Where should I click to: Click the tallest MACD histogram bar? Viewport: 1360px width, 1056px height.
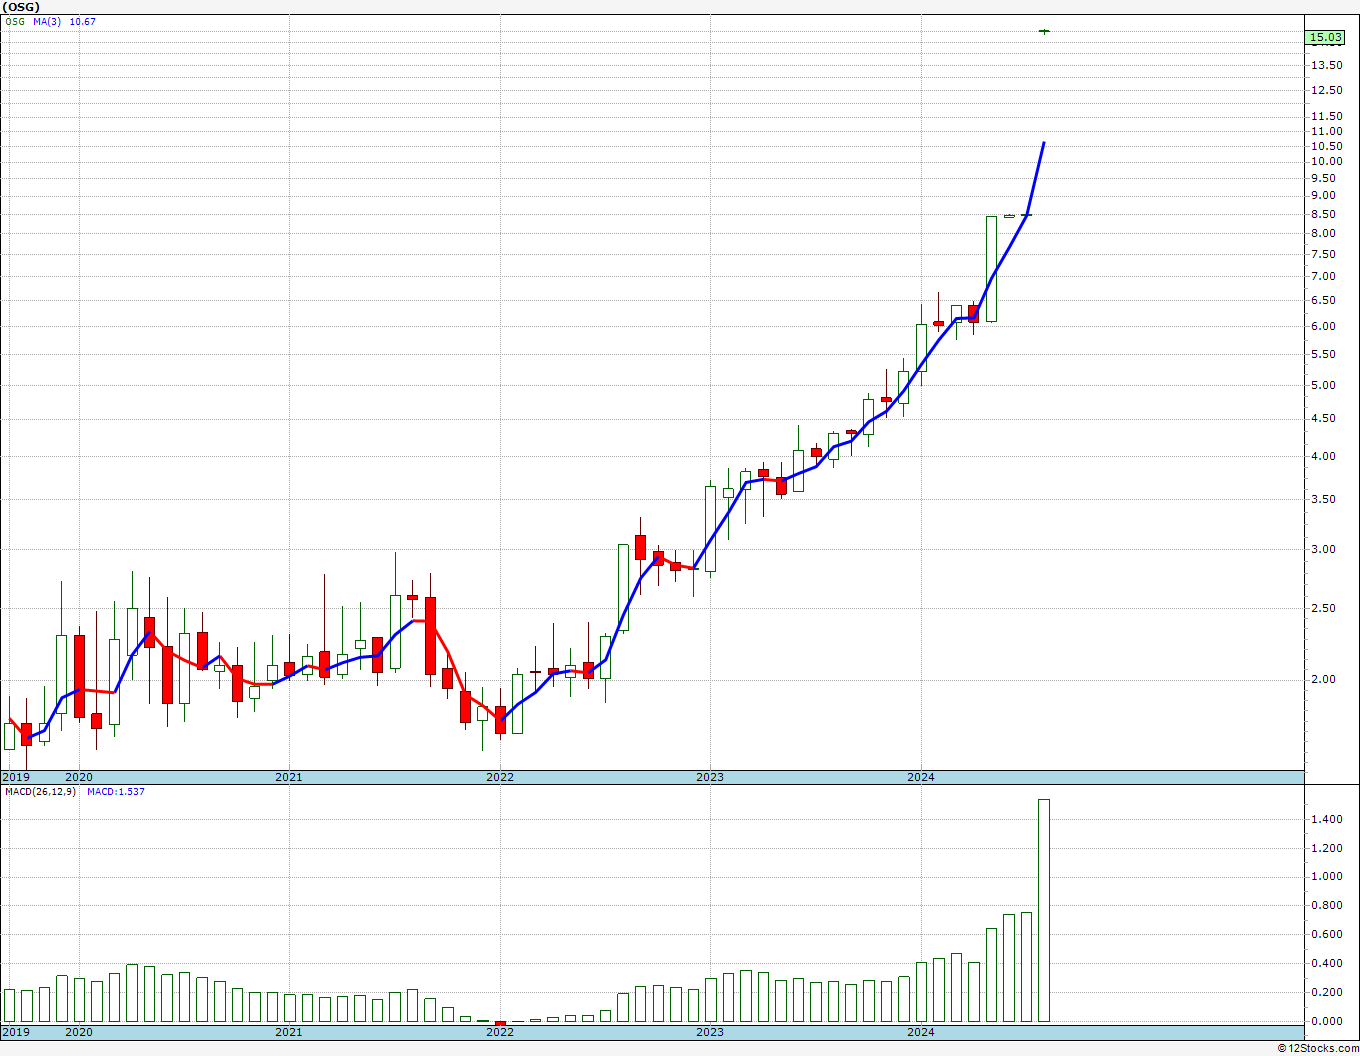pos(1044,910)
